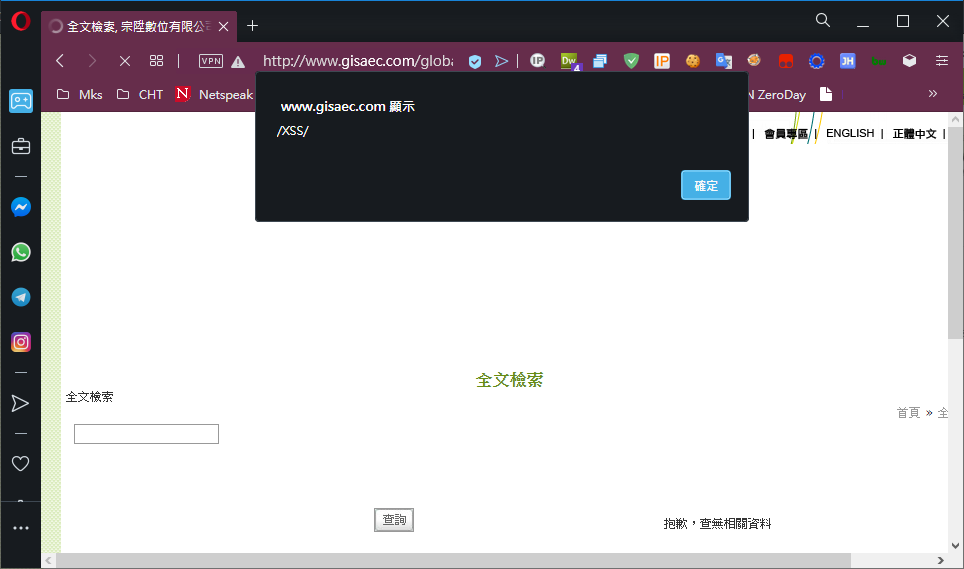Click the security warning triangle icon
Screen dimensions: 964x569
coord(239,61)
